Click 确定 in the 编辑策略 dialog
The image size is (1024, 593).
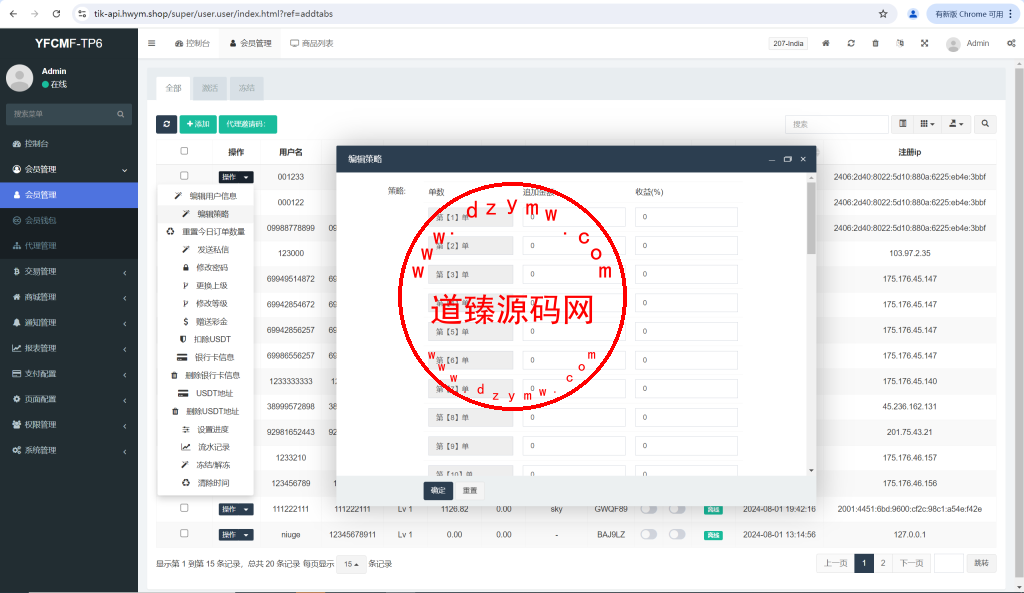click(438, 490)
